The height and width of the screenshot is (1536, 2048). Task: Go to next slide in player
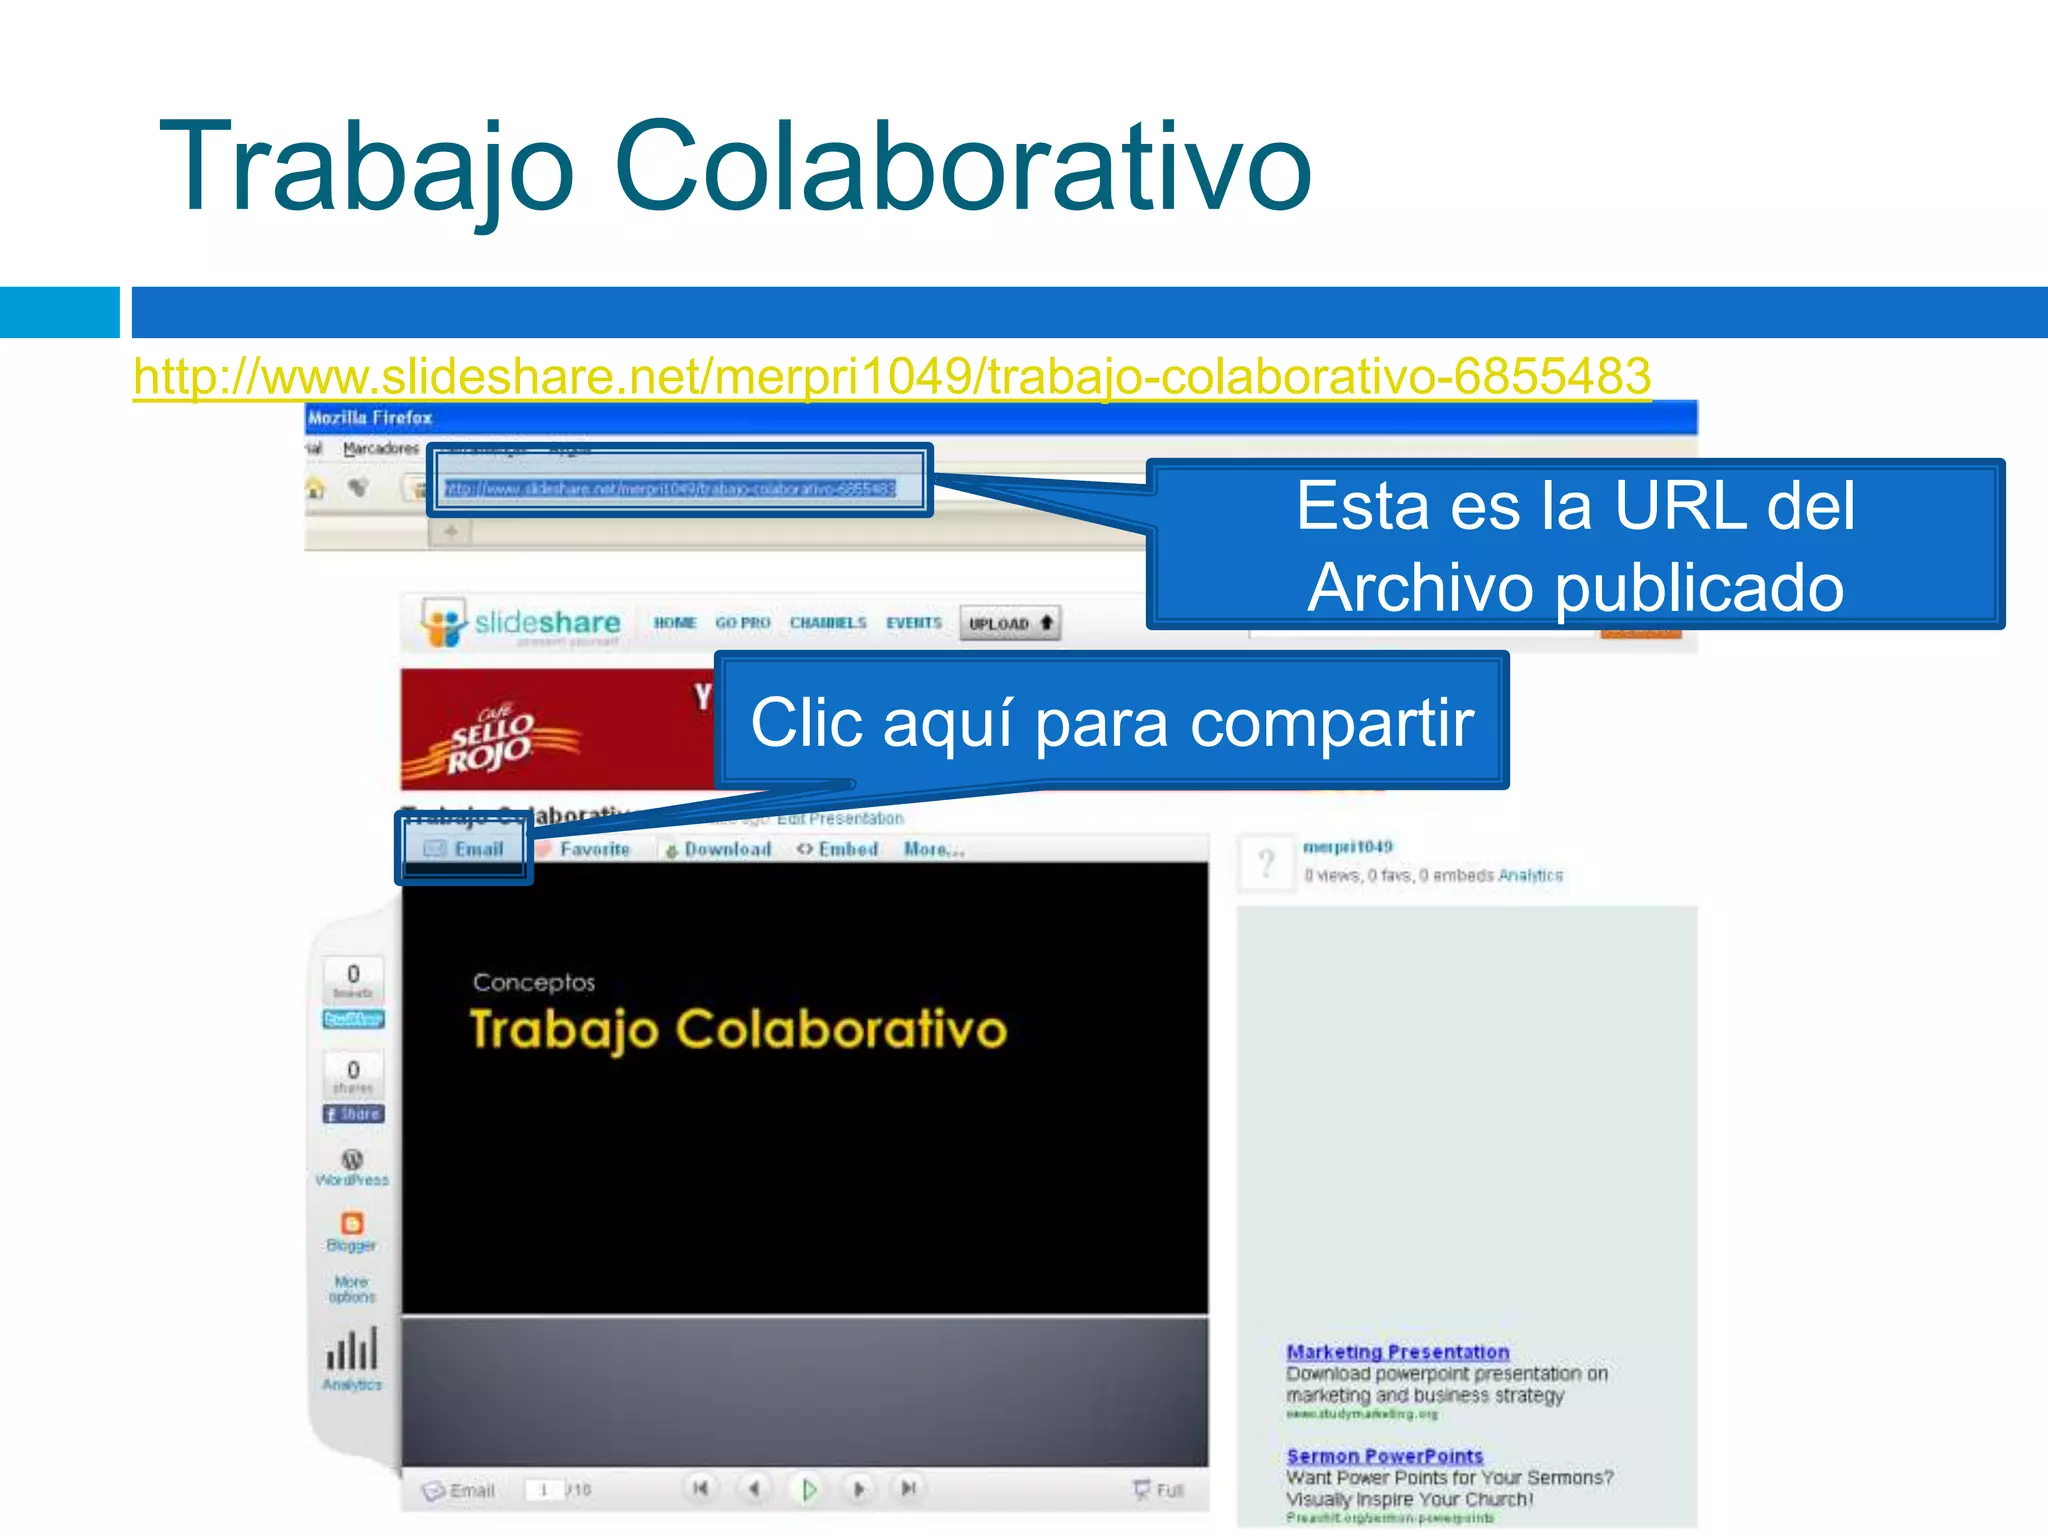click(858, 1489)
